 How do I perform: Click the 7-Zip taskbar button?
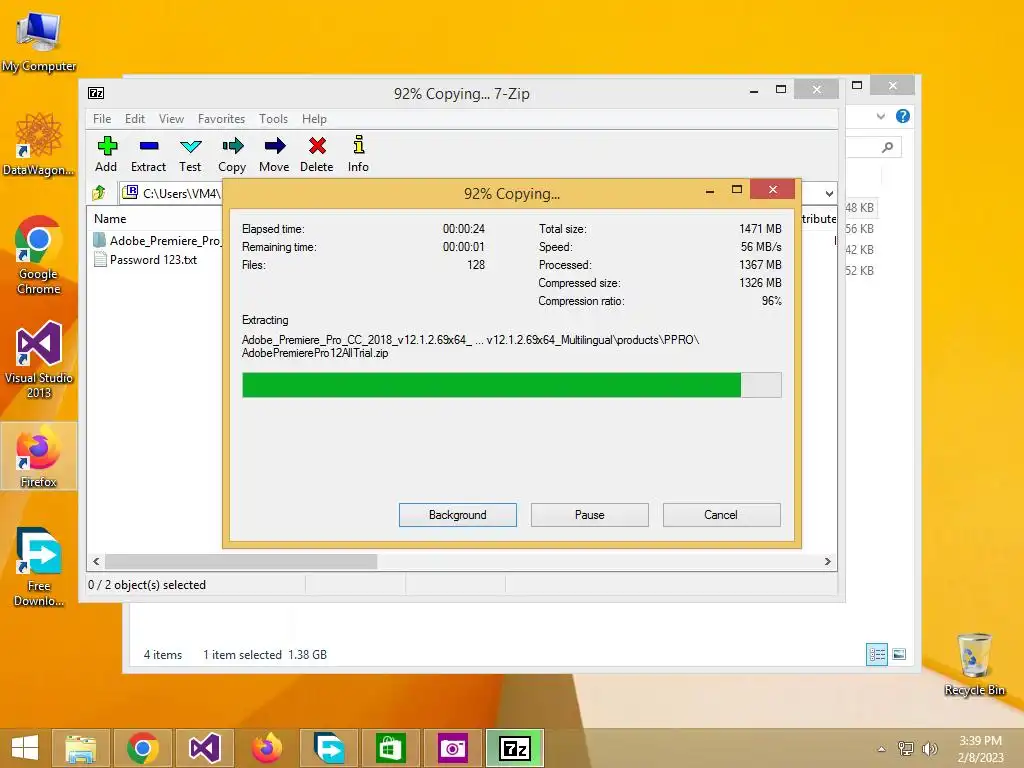point(515,748)
